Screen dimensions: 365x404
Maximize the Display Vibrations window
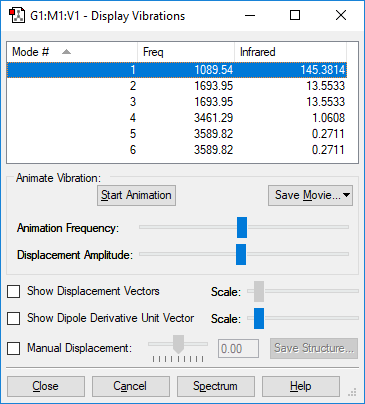point(295,15)
